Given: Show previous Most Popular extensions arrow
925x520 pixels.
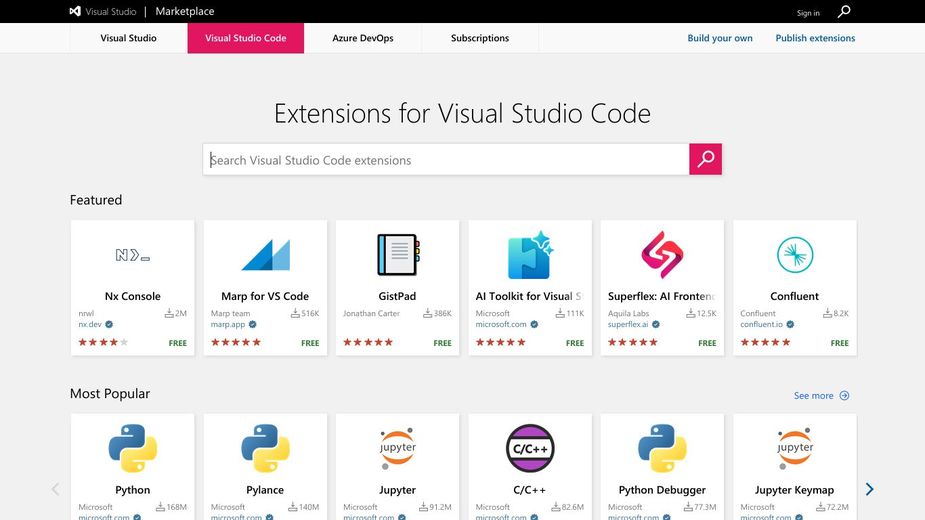Looking at the screenshot, I should (x=55, y=489).
